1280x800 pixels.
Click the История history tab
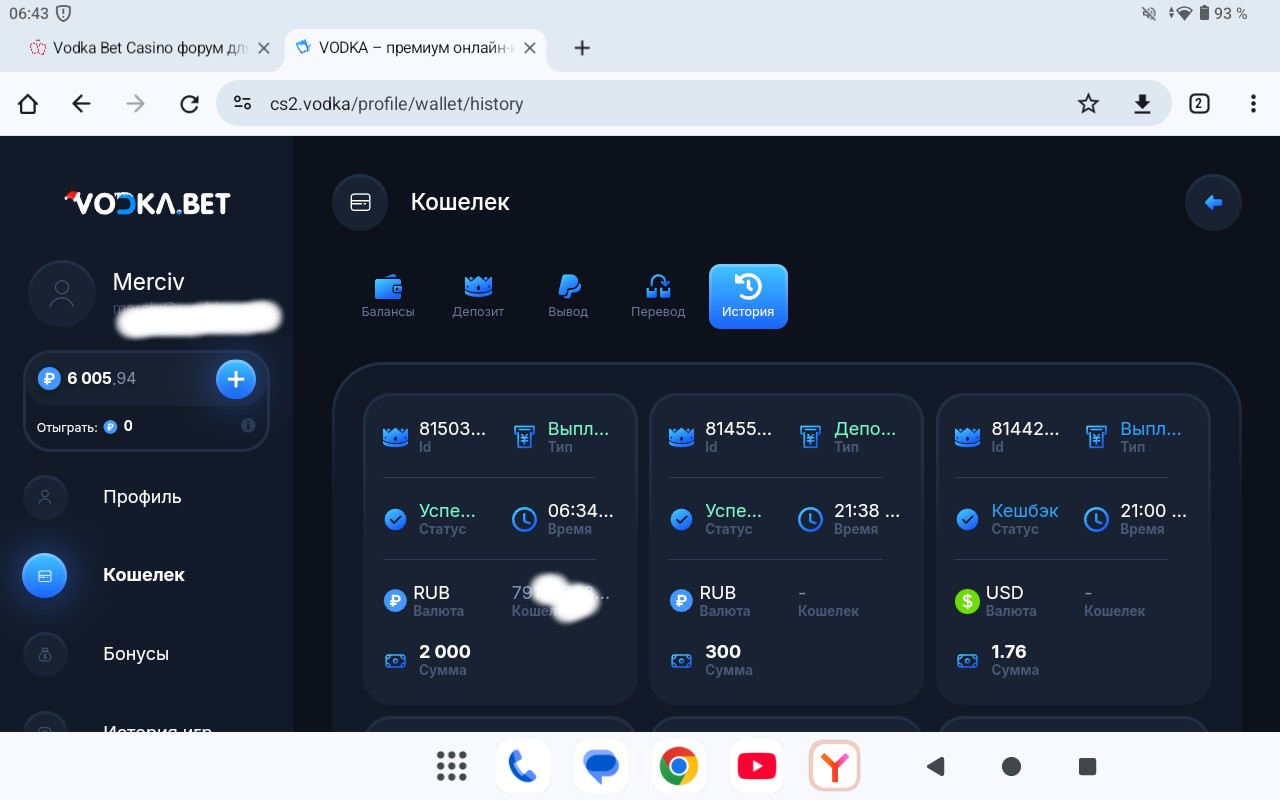(748, 296)
